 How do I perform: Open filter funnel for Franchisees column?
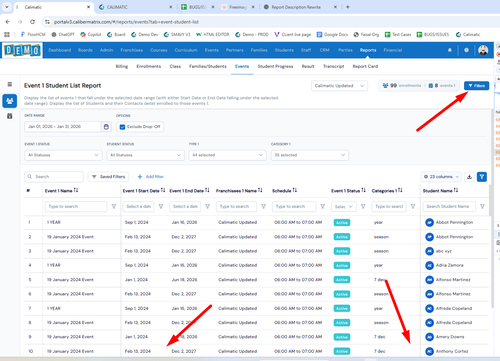(263, 207)
